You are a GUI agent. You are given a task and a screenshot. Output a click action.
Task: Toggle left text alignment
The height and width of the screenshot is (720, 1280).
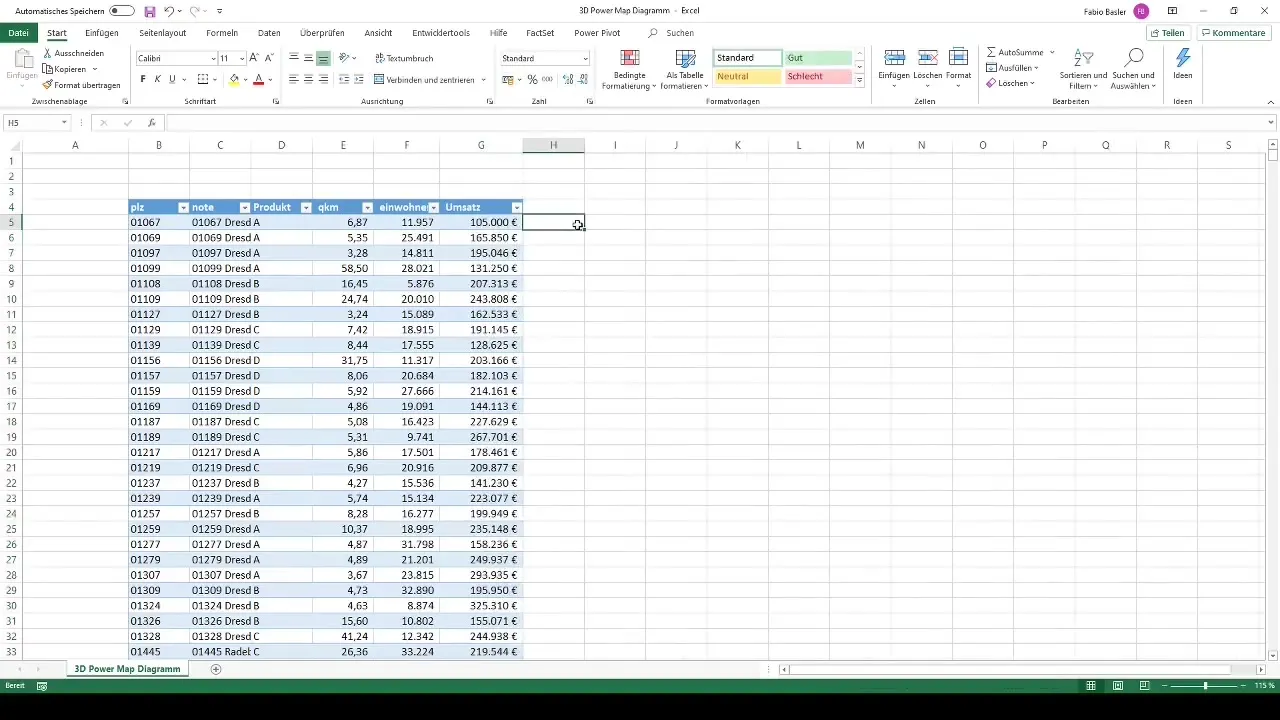tap(294, 79)
